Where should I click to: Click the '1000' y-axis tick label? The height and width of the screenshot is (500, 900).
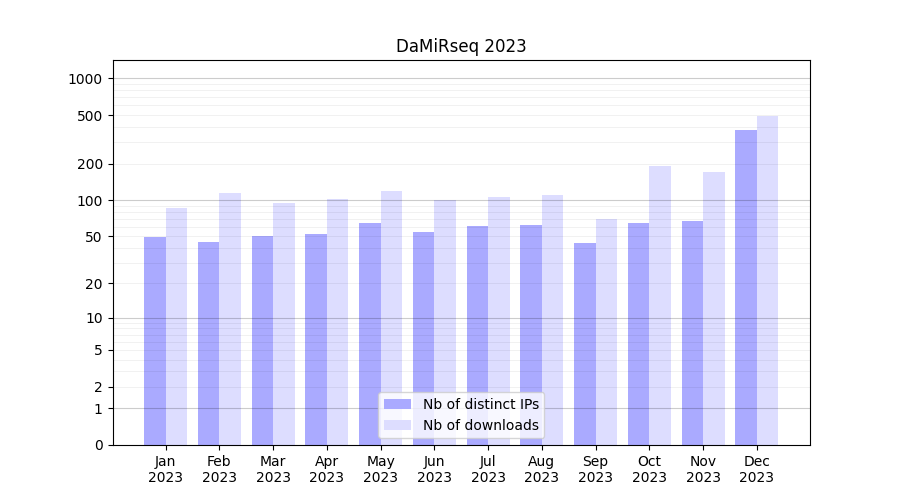point(86,79)
